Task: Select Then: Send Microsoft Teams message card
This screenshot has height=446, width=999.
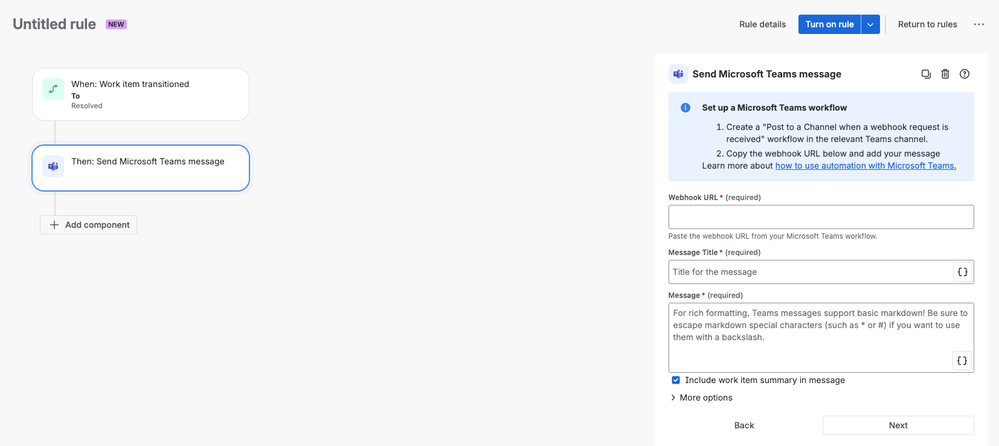Action: pos(141,168)
